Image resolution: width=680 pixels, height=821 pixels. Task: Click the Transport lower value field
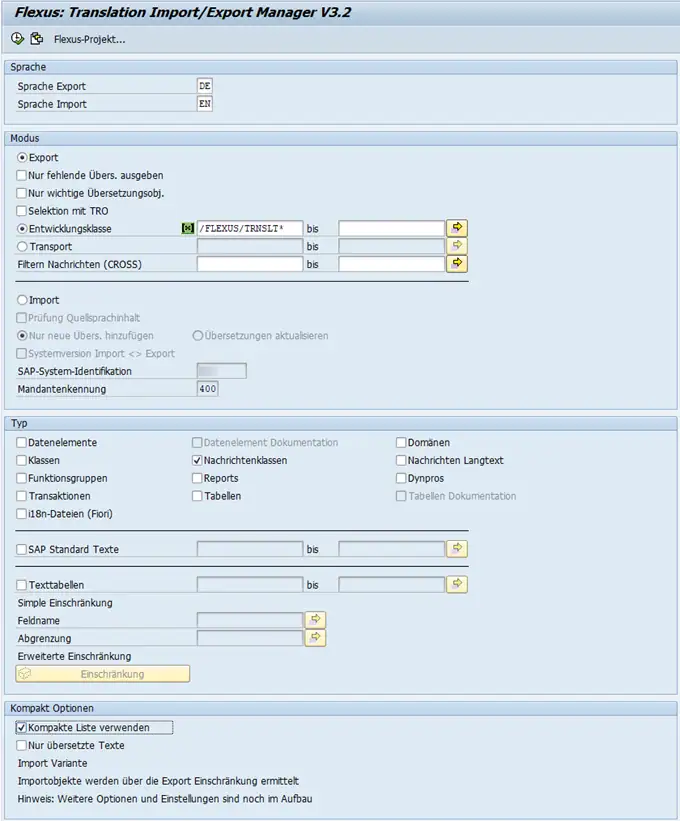tap(250, 247)
